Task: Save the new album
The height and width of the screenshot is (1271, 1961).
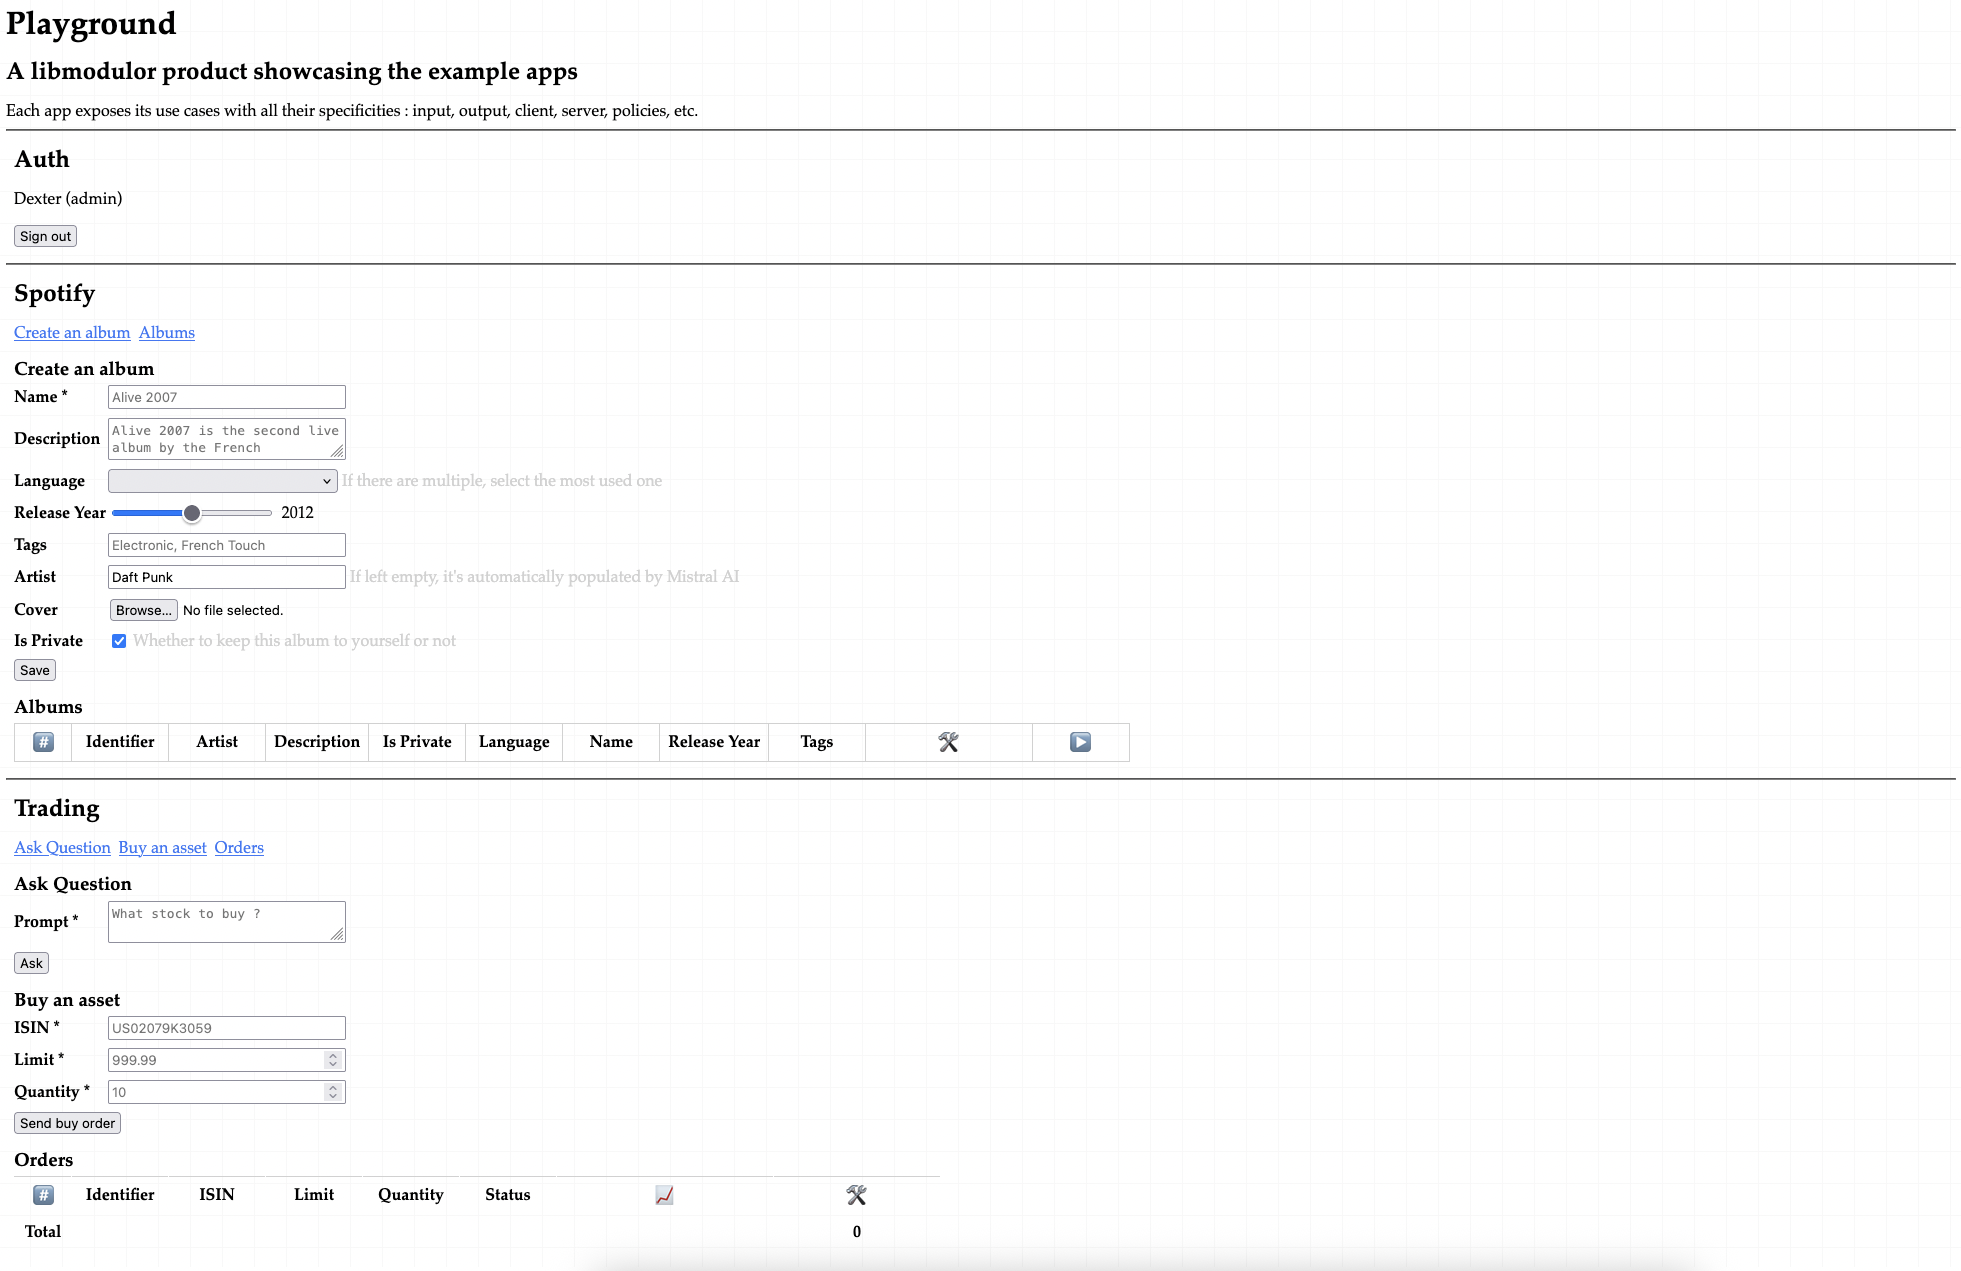Action: tap(34, 670)
